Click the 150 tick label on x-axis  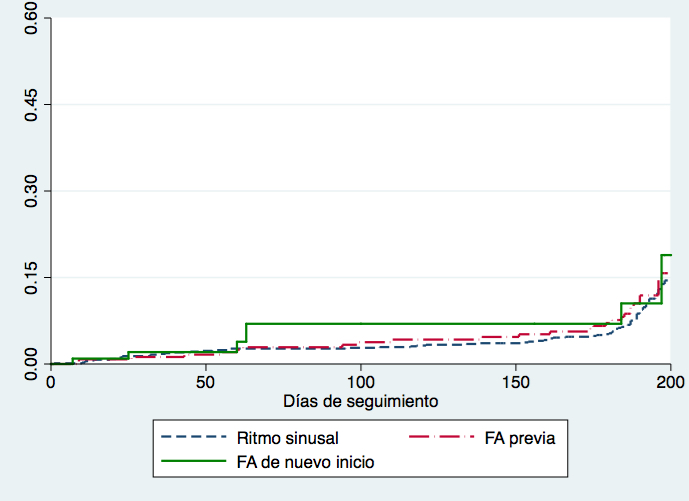point(516,381)
